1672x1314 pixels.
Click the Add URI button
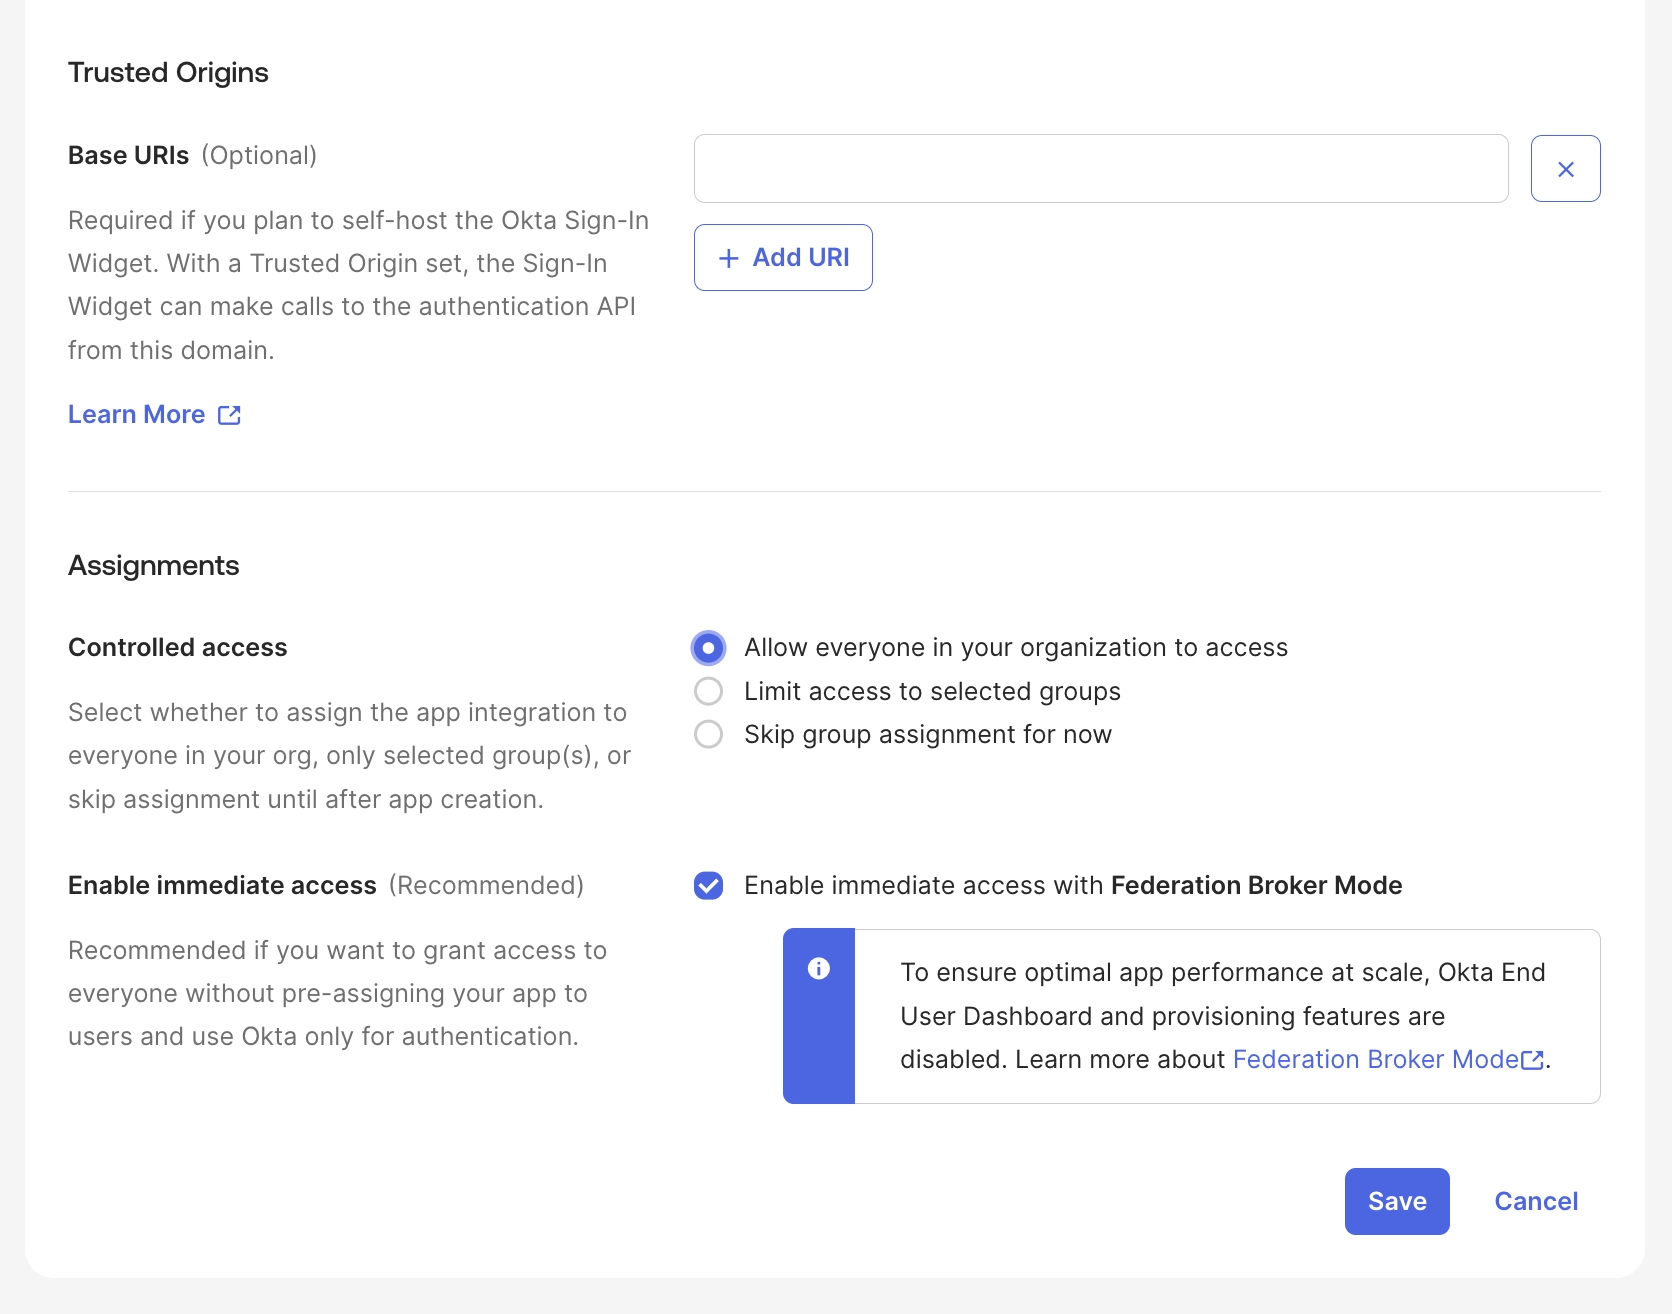[x=783, y=258]
